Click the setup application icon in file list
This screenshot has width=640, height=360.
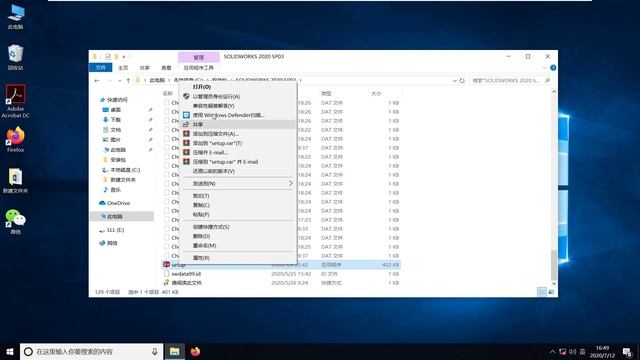pyautogui.click(x=166, y=264)
